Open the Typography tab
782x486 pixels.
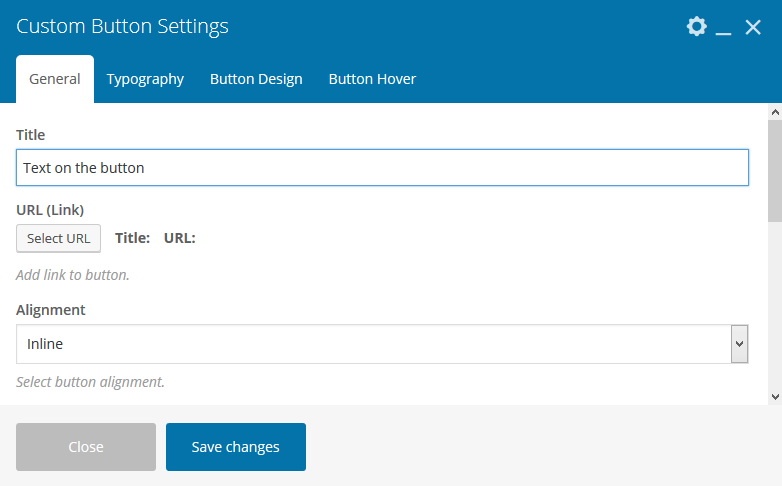click(145, 79)
